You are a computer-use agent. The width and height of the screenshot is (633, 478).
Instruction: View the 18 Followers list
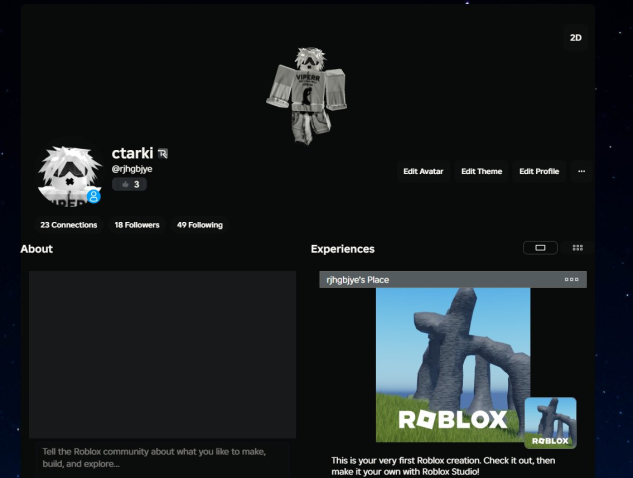coord(137,225)
